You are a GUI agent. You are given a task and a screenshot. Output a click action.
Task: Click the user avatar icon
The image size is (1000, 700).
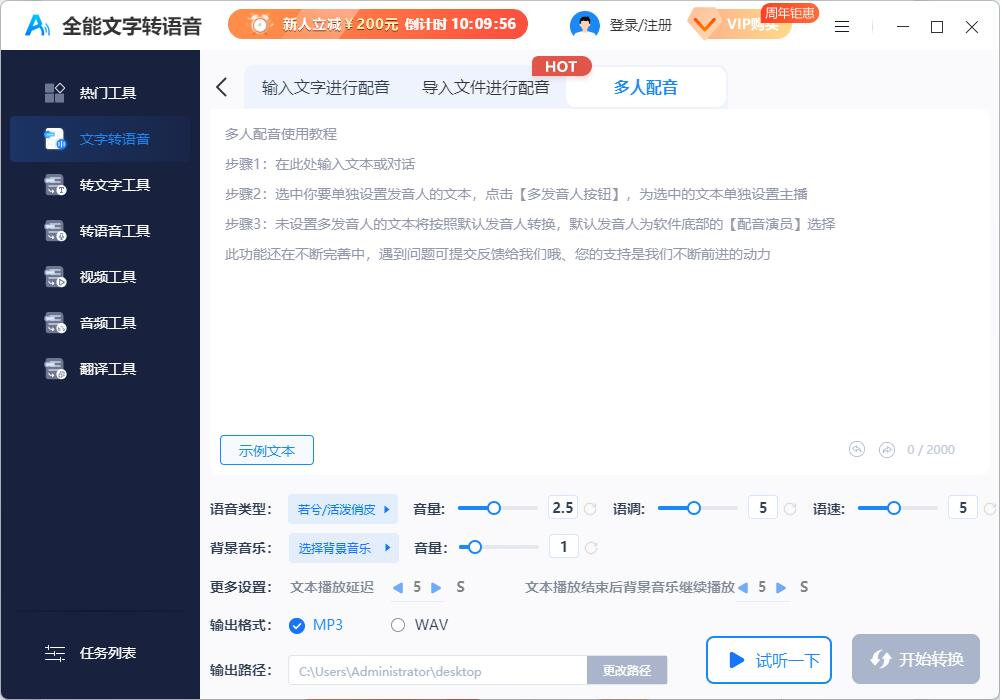[x=584, y=25]
